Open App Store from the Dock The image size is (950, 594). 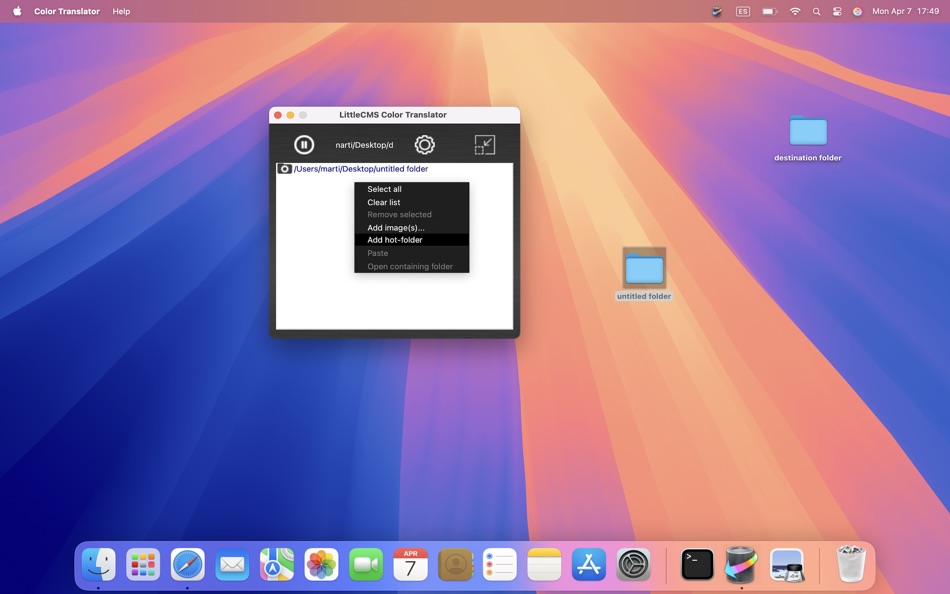tap(589, 564)
